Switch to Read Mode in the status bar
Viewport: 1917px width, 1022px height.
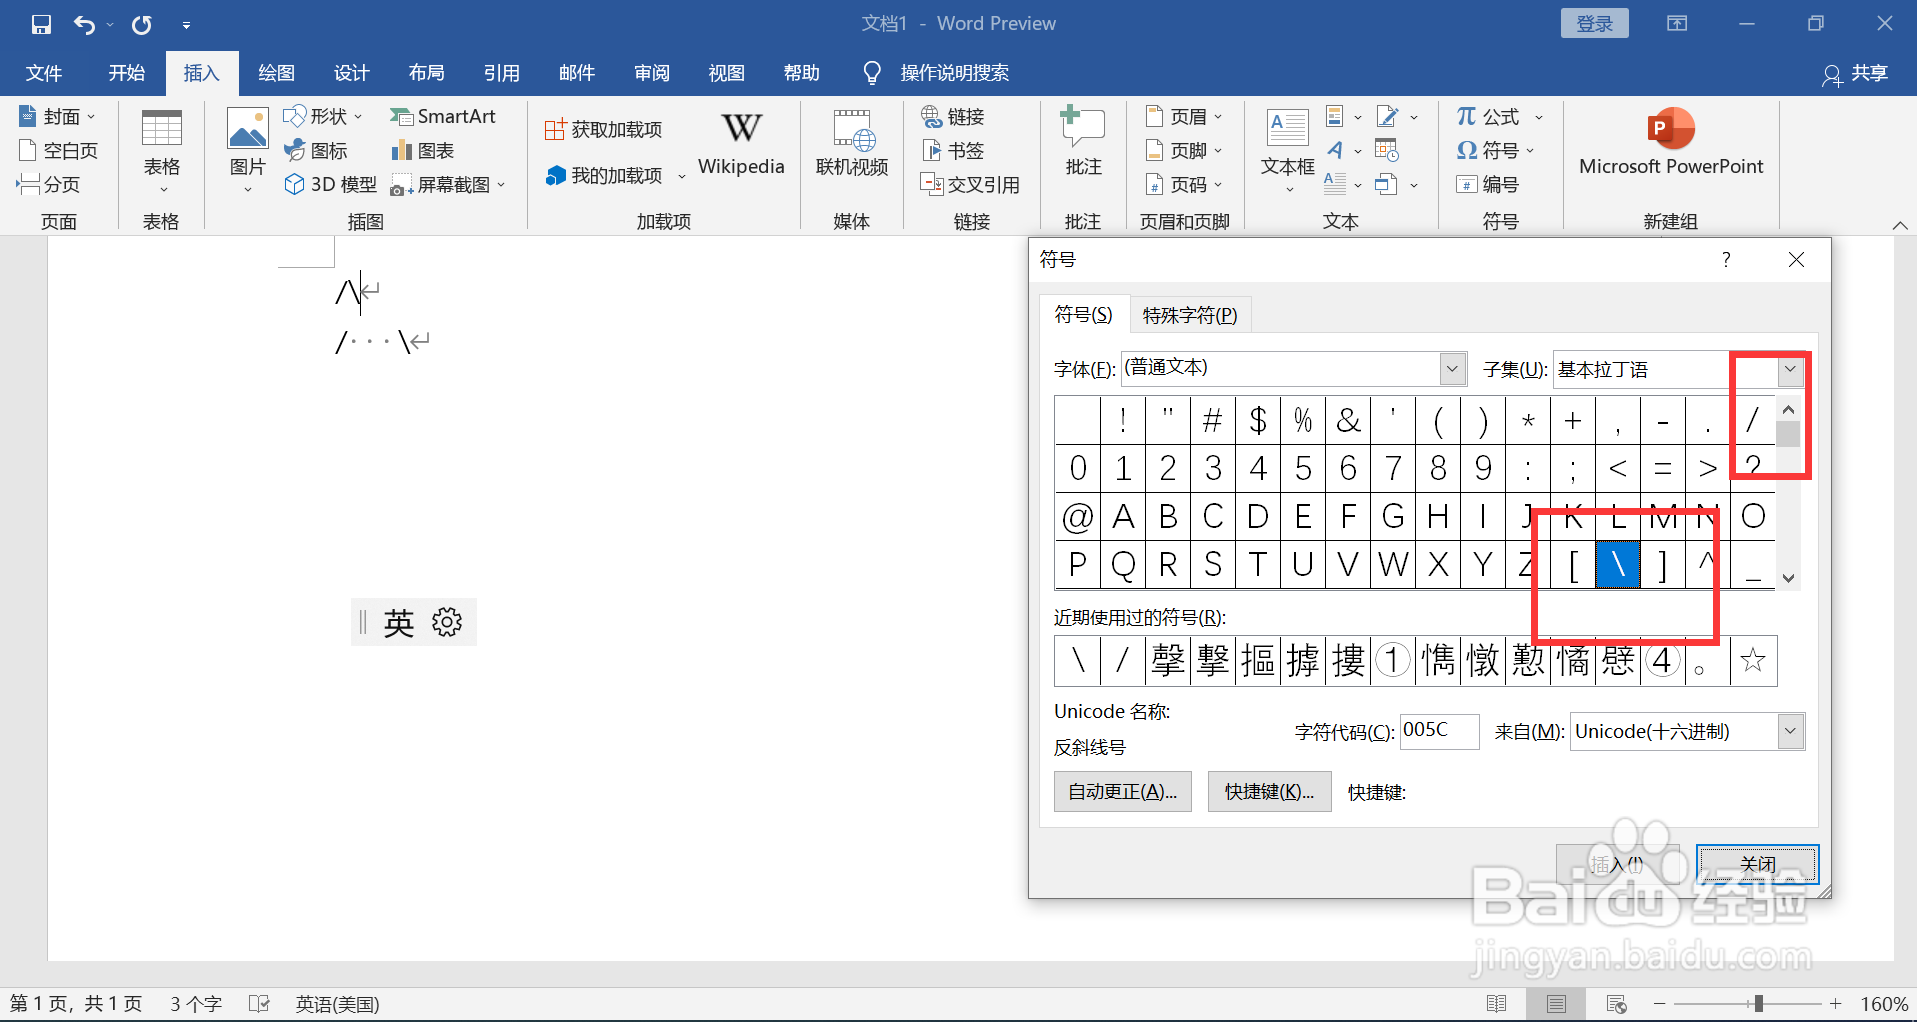(1498, 1003)
